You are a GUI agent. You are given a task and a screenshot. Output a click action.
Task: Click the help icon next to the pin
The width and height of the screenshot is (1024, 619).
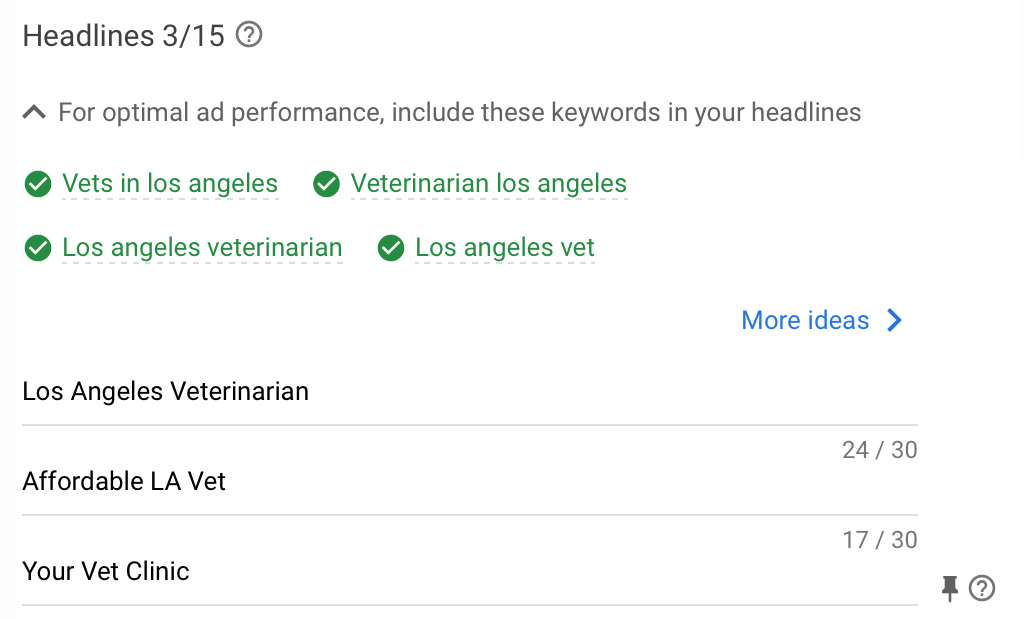coord(982,588)
